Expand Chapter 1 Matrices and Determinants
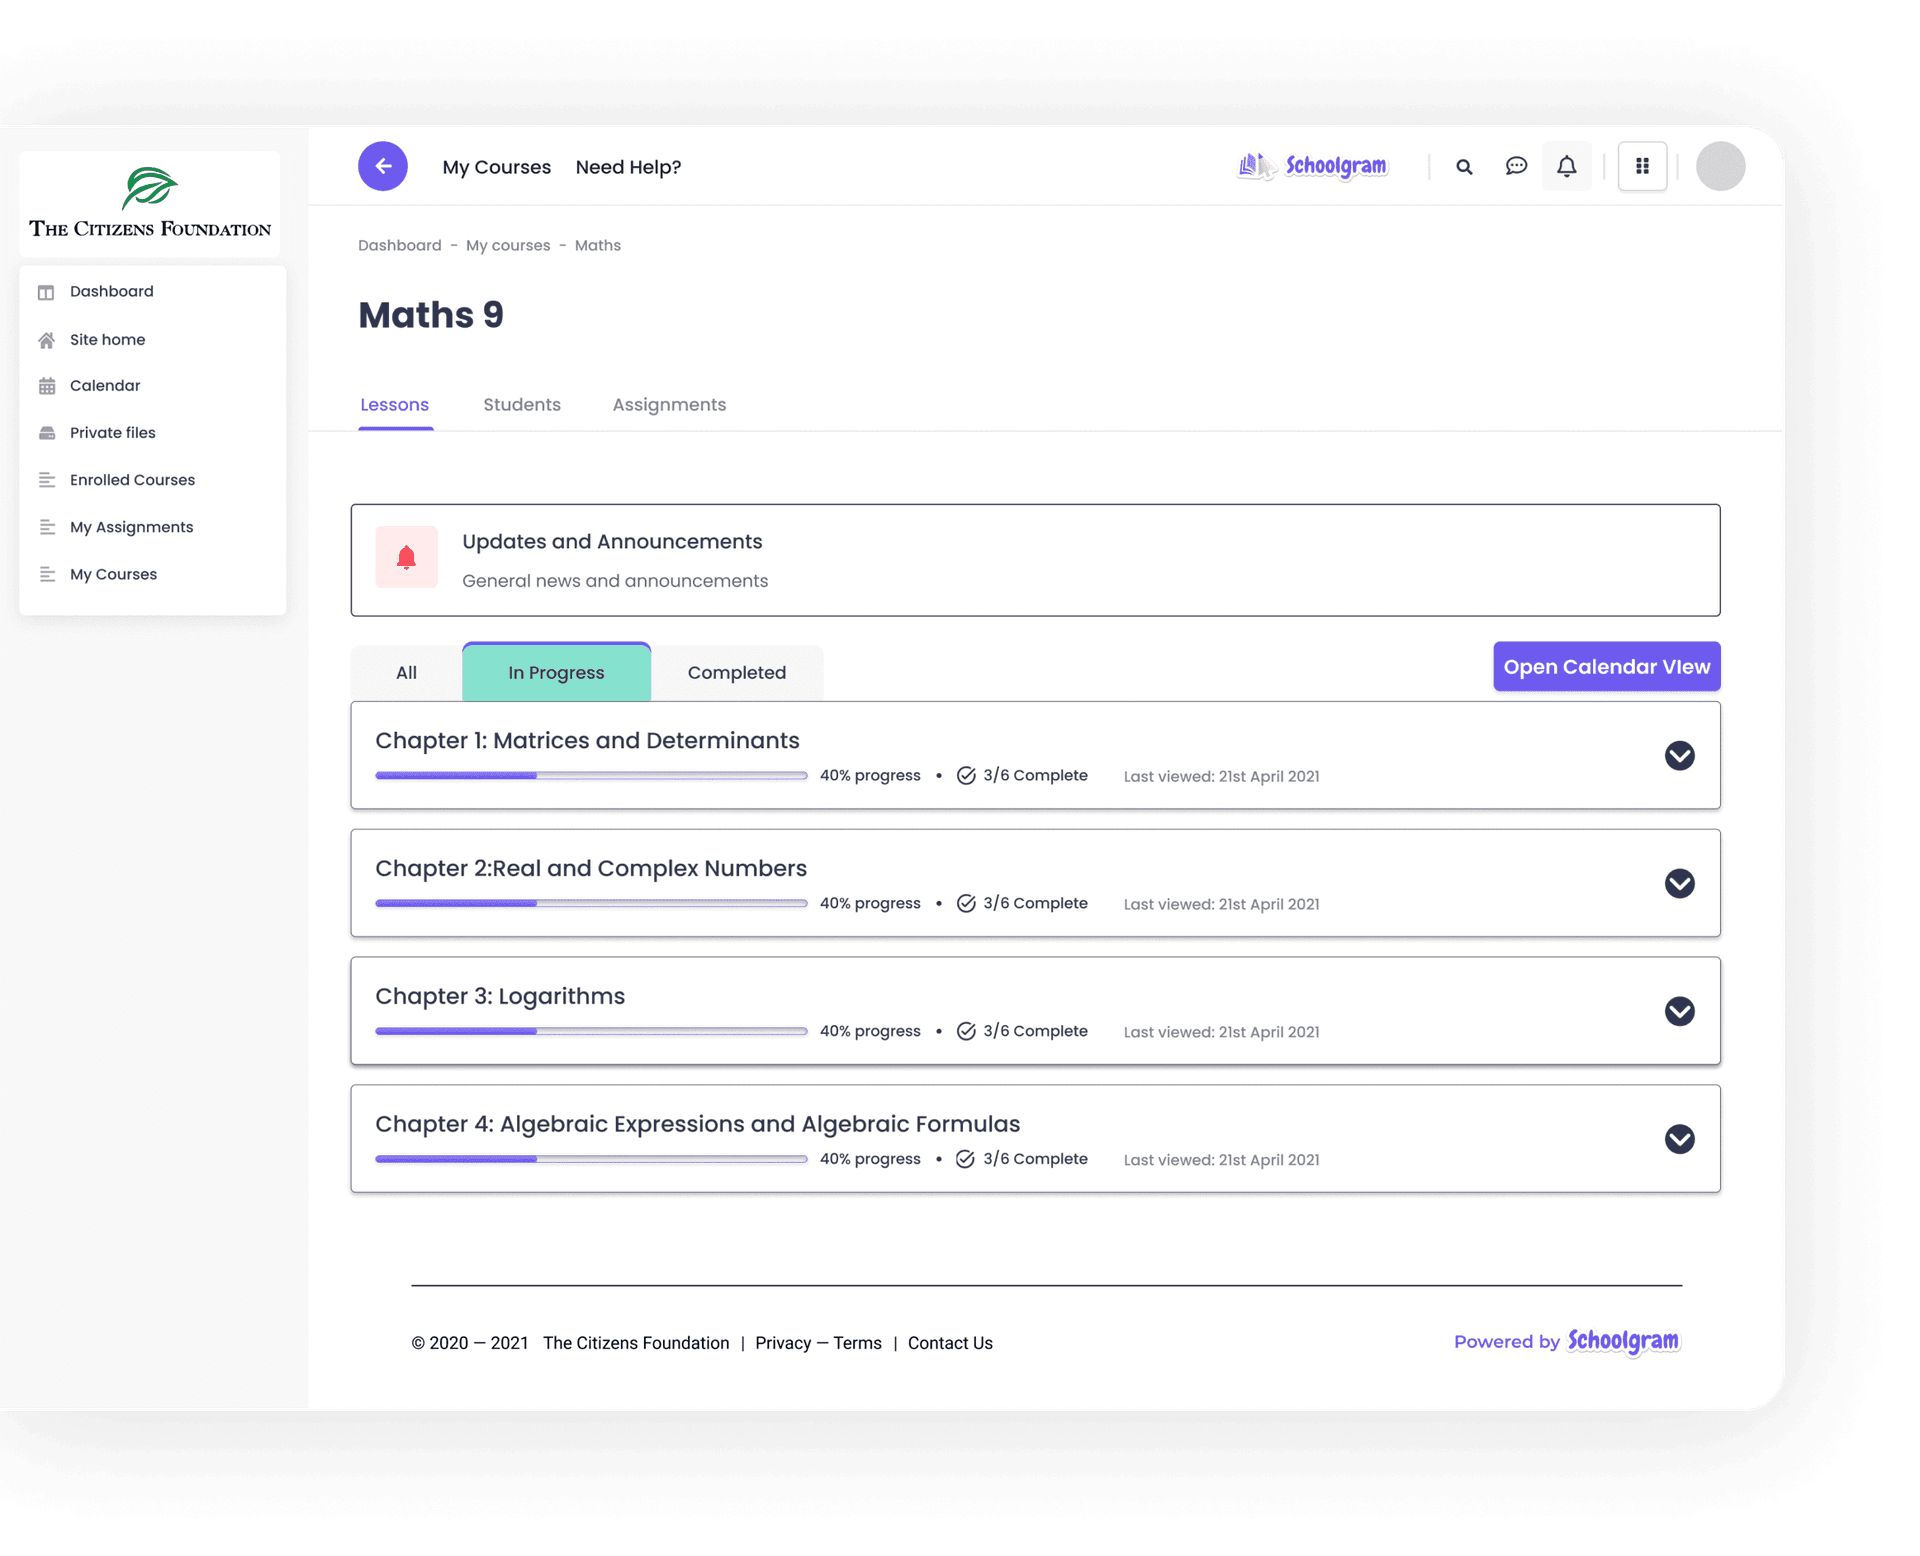This screenshot has height=1556, width=1920. coord(1679,755)
